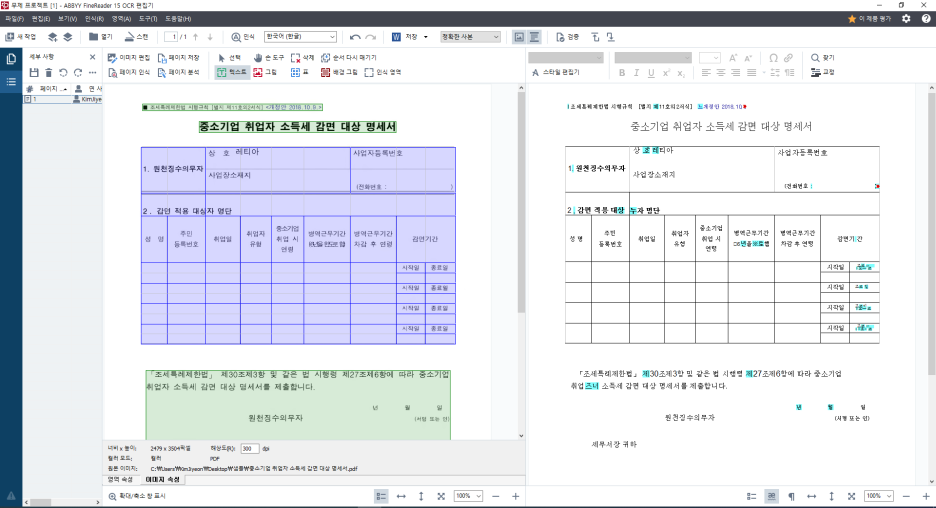Expand the line spacing dropdown arrow
The width and height of the screenshot is (936, 508).
[765, 73]
